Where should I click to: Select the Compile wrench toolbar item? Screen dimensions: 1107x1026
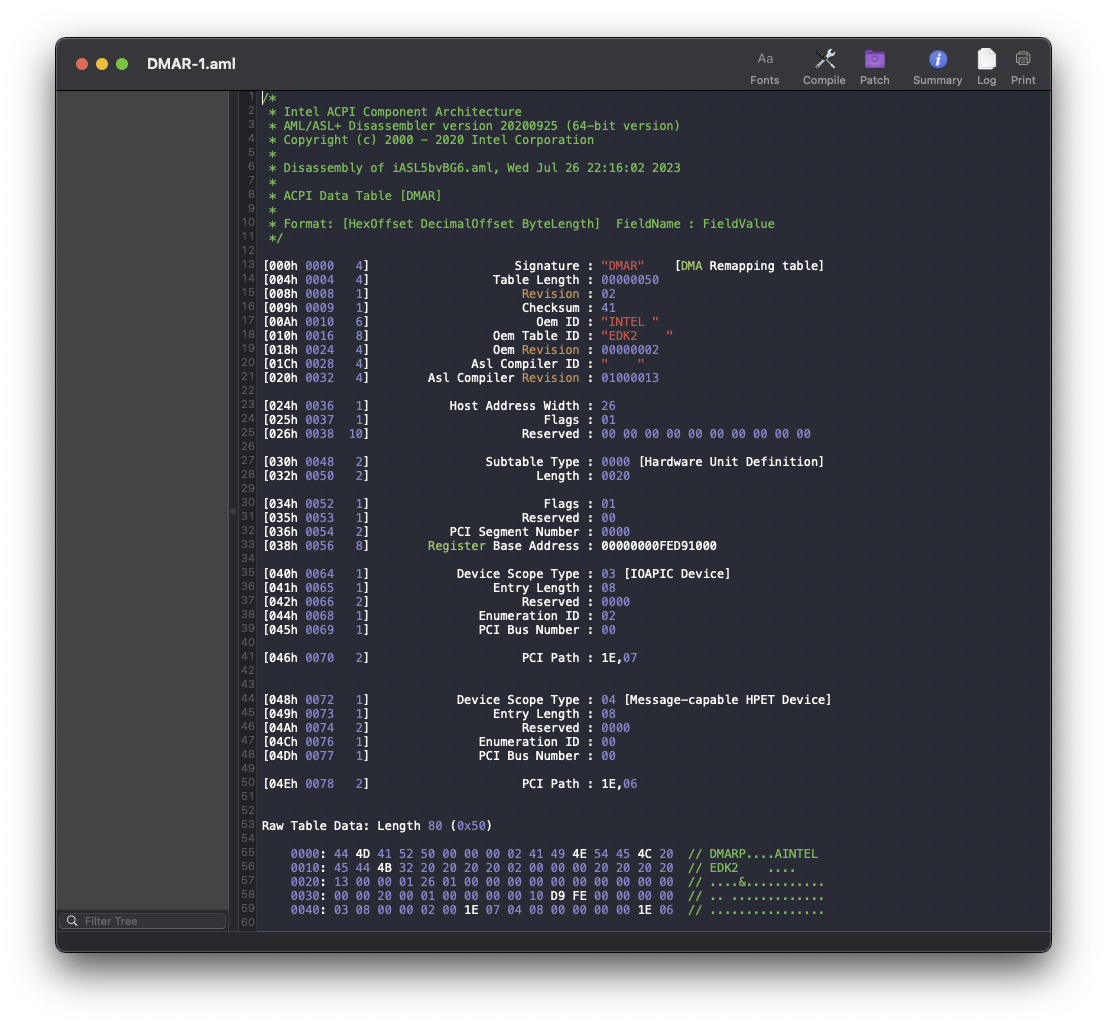coord(824,57)
